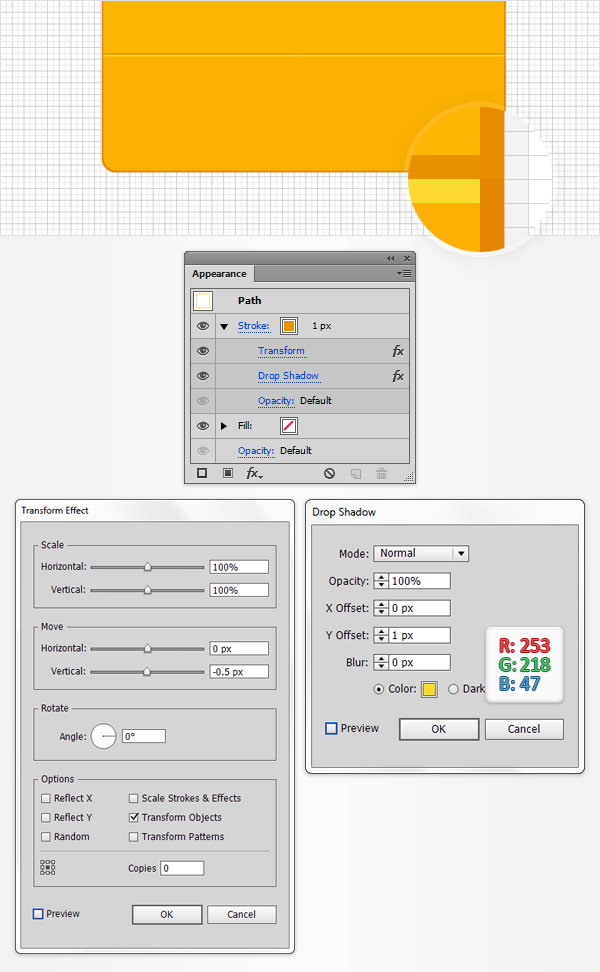This screenshot has width=600, height=972.
Task: Collapse the Stroke attribute triangle
Action: point(224,326)
